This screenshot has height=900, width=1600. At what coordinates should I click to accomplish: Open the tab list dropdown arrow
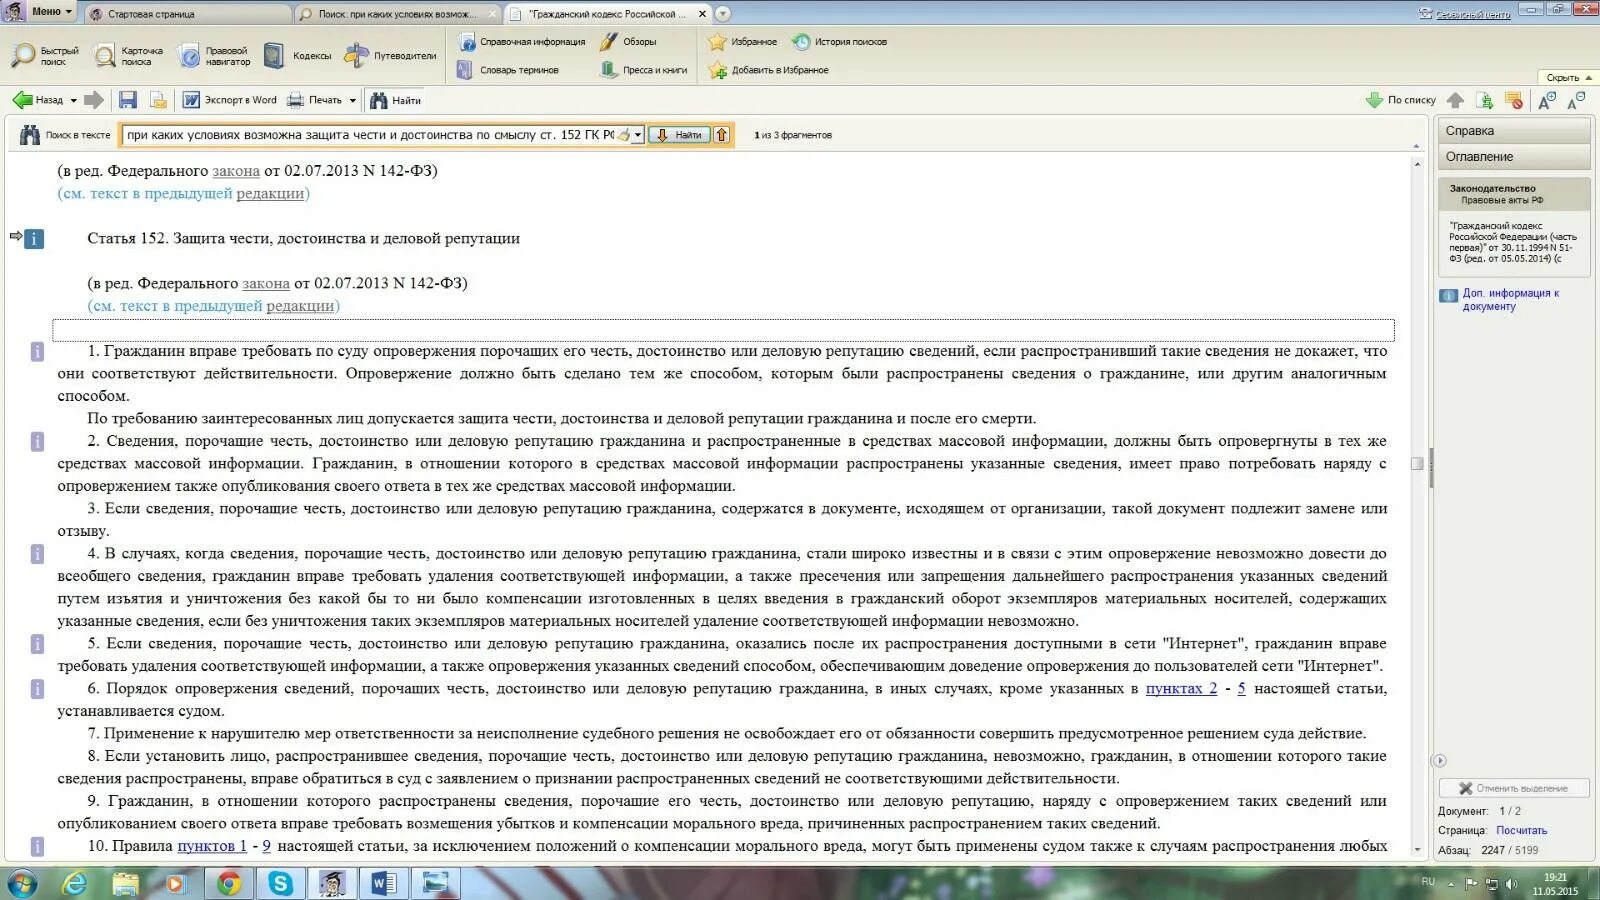(x=723, y=14)
